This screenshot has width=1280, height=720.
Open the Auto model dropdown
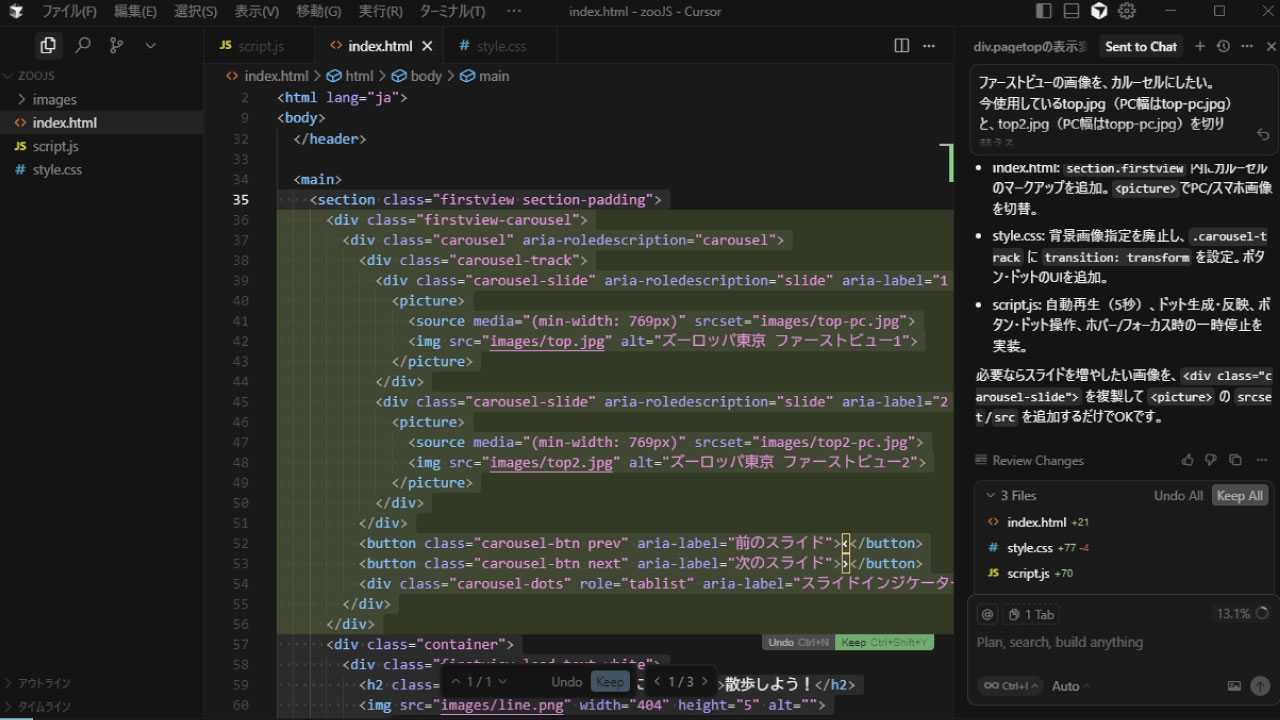pos(1071,686)
